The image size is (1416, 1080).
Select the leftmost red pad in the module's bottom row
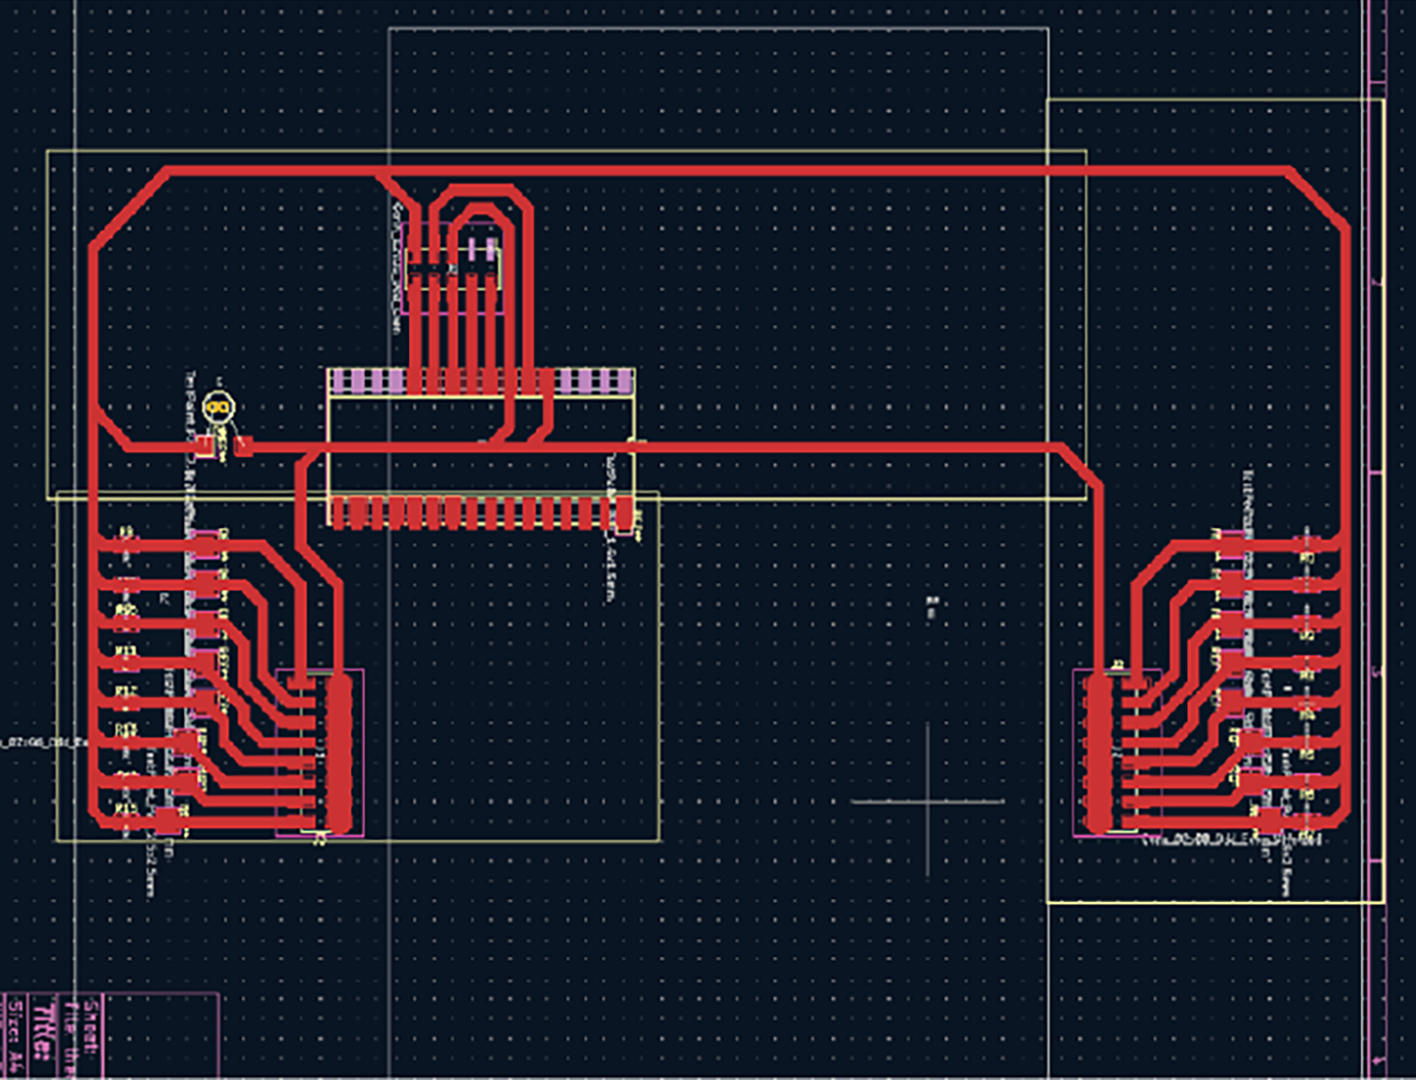338,513
